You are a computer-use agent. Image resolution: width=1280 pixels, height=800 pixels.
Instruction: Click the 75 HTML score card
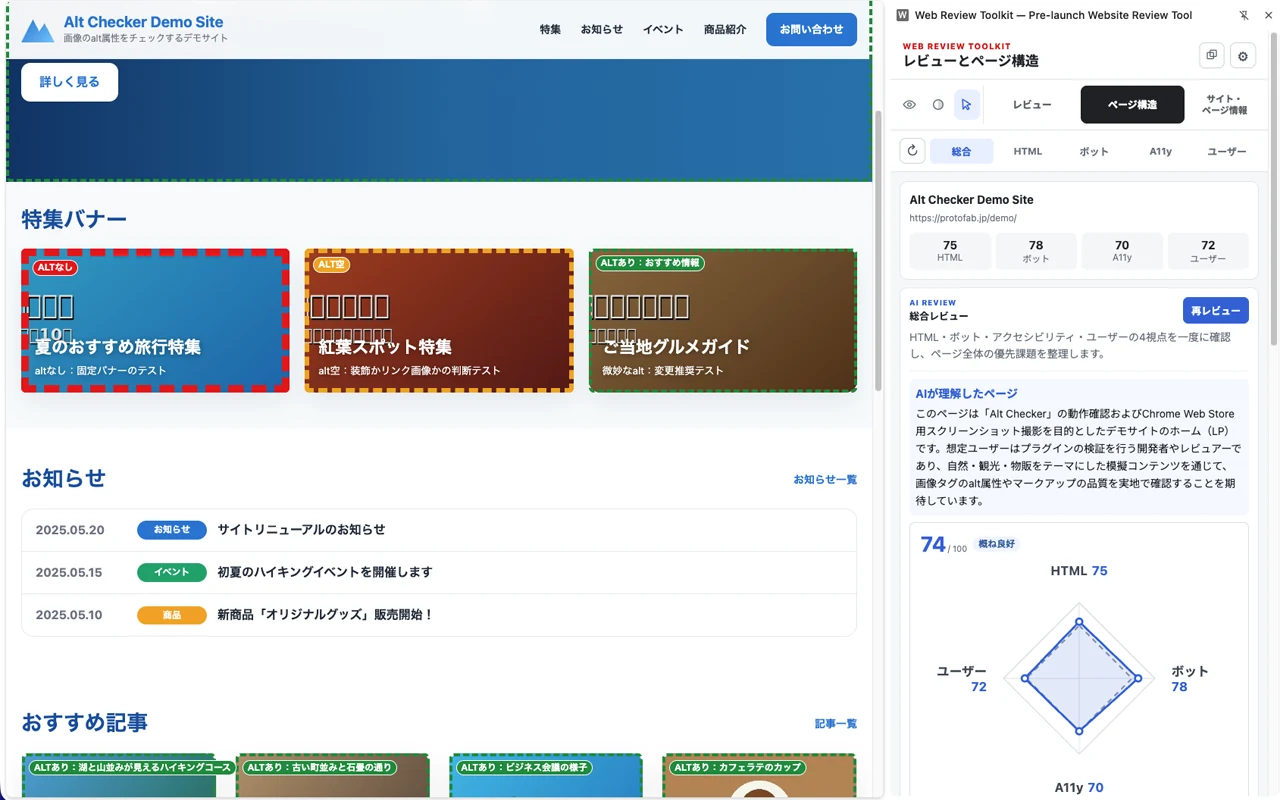click(950, 251)
